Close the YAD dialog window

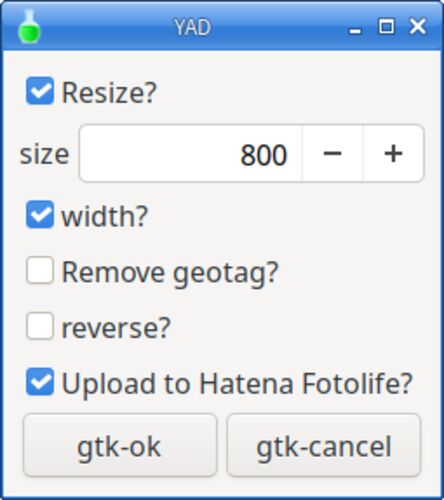click(418, 26)
